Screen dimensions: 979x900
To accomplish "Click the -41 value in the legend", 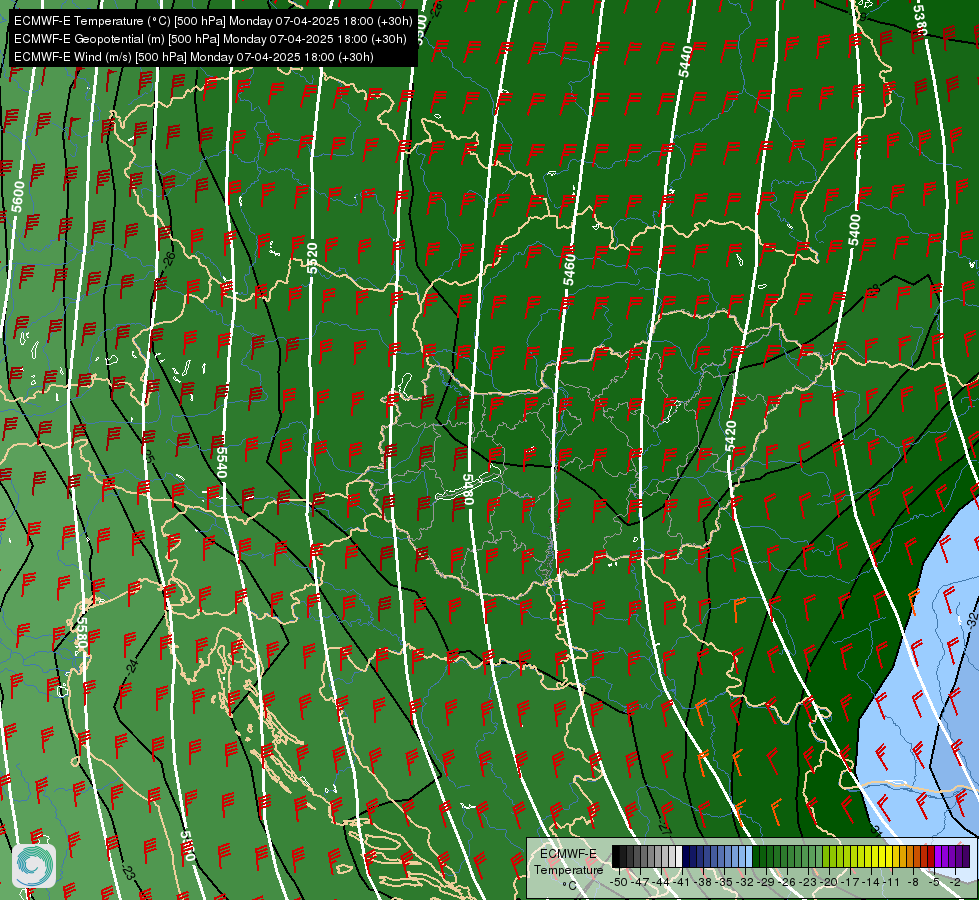I will coord(682,882).
